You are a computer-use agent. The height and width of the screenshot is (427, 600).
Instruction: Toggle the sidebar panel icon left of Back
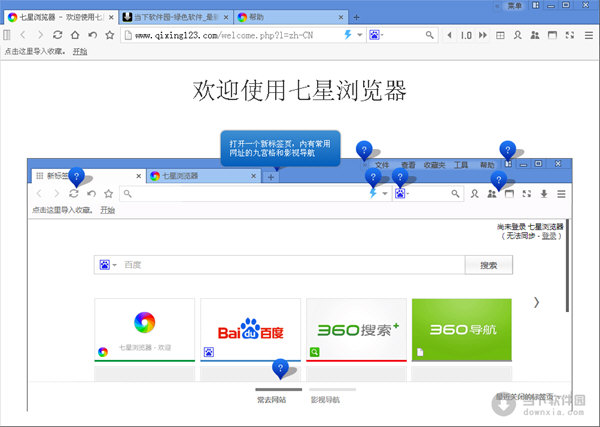tap(7, 35)
